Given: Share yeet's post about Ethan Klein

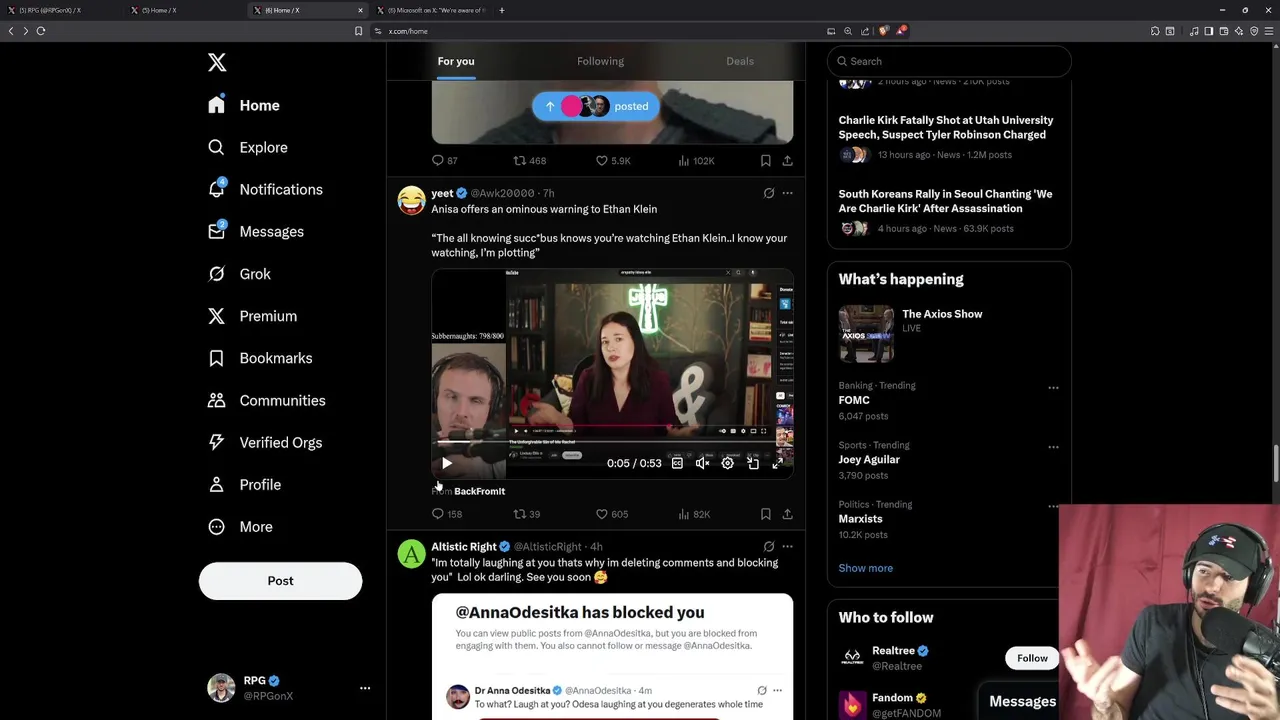Looking at the screenshot, I should point(787,514).
